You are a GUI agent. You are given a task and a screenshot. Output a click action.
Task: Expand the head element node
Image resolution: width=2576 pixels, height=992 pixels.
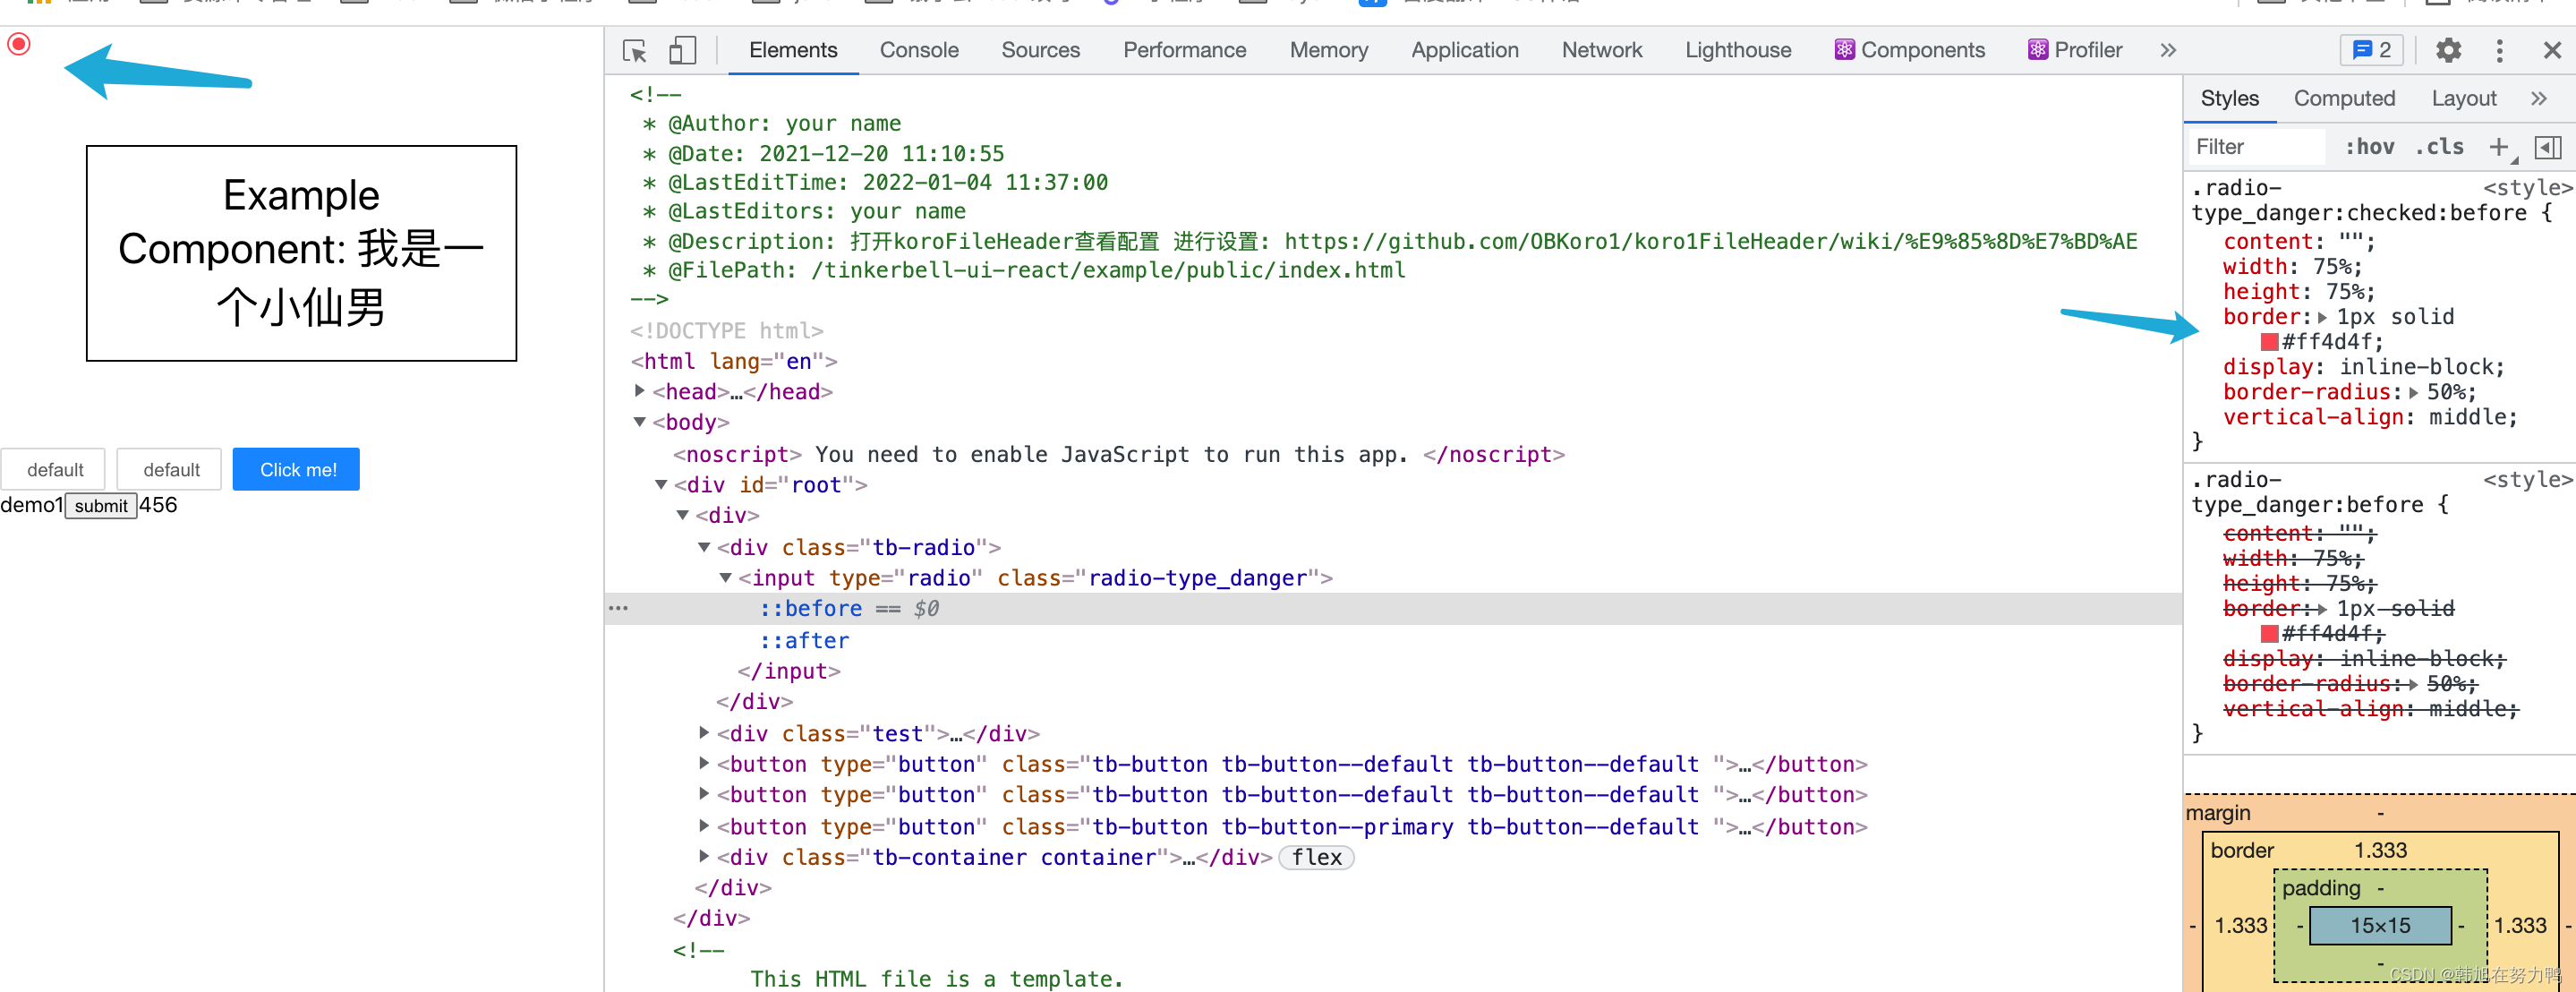(640, 391)
